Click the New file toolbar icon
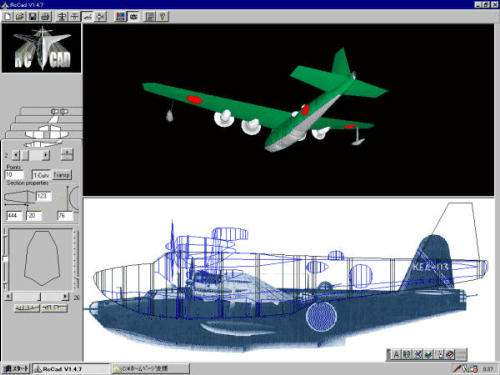Viewport: 500px width, 375px height. tap(8, 16)
